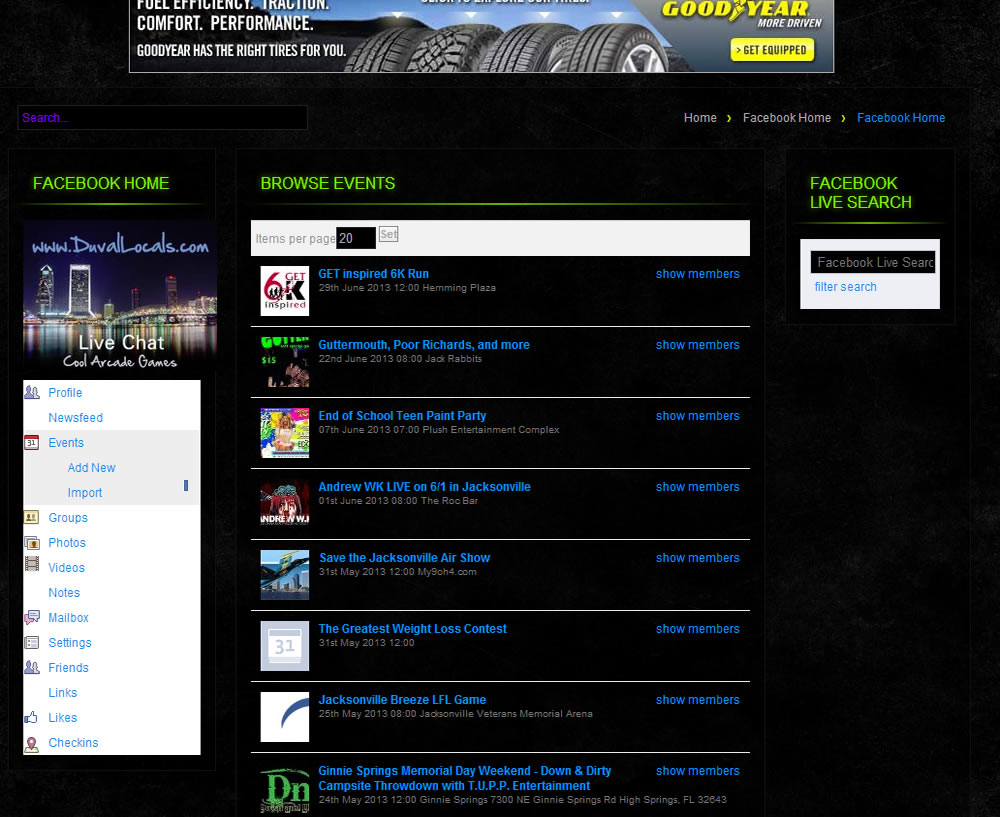This screenshot has width=1000, height=817.
Task: Show members for Jacksonville Air Show
Action: coord(698,557)
